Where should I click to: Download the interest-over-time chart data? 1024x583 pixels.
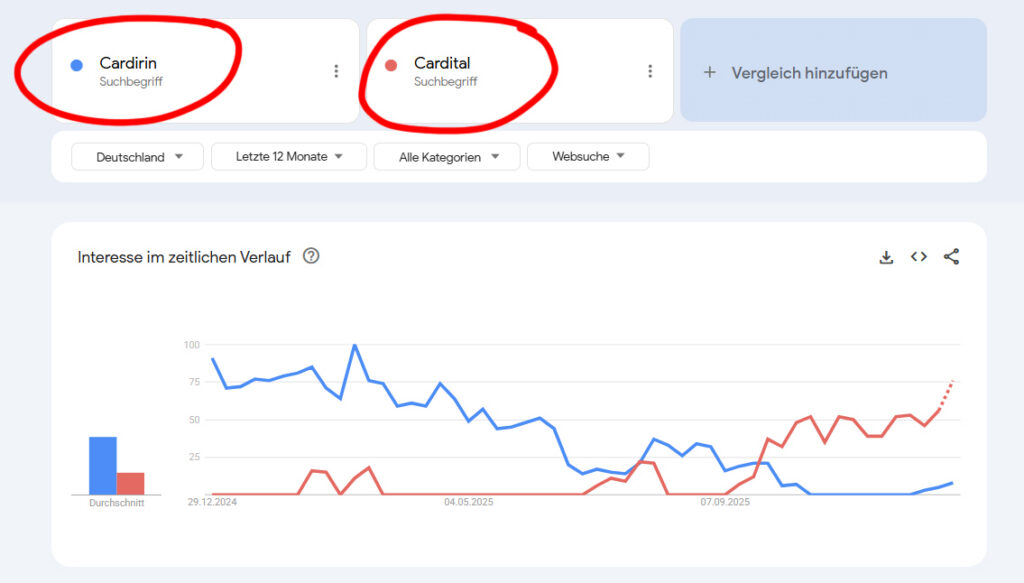pyautogui.click(x=885, y=257)
